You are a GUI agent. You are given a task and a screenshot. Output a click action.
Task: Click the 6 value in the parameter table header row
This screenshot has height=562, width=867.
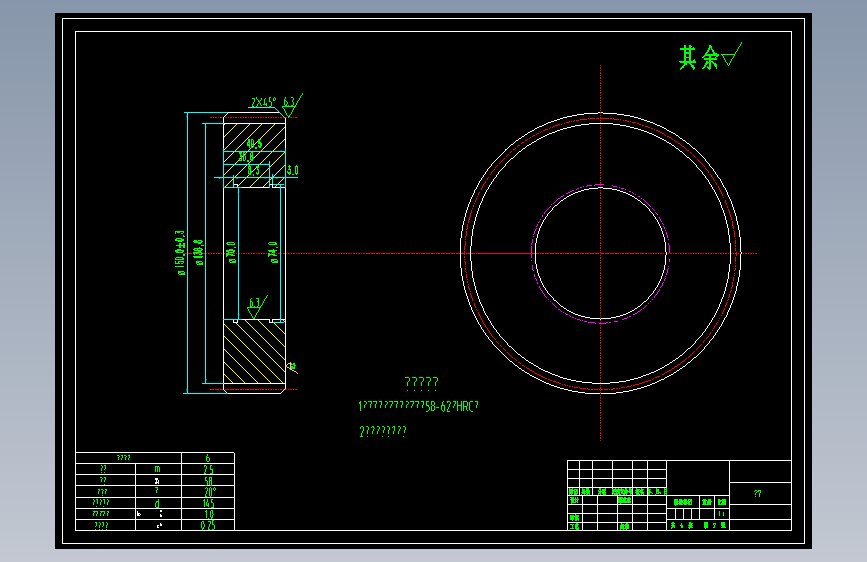pyautogui.click(x=208, y=458)
